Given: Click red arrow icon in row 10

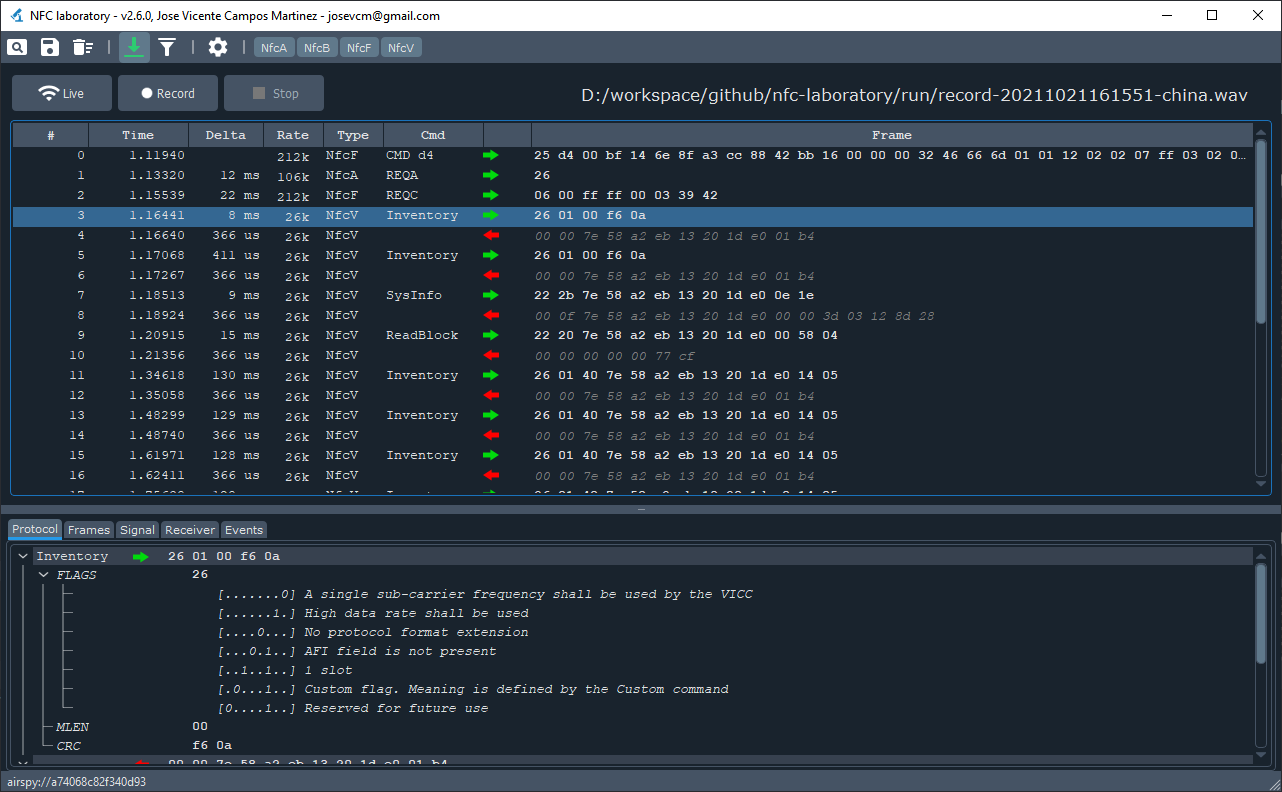Looking at the screenshot, I should [x=490, y=355].
